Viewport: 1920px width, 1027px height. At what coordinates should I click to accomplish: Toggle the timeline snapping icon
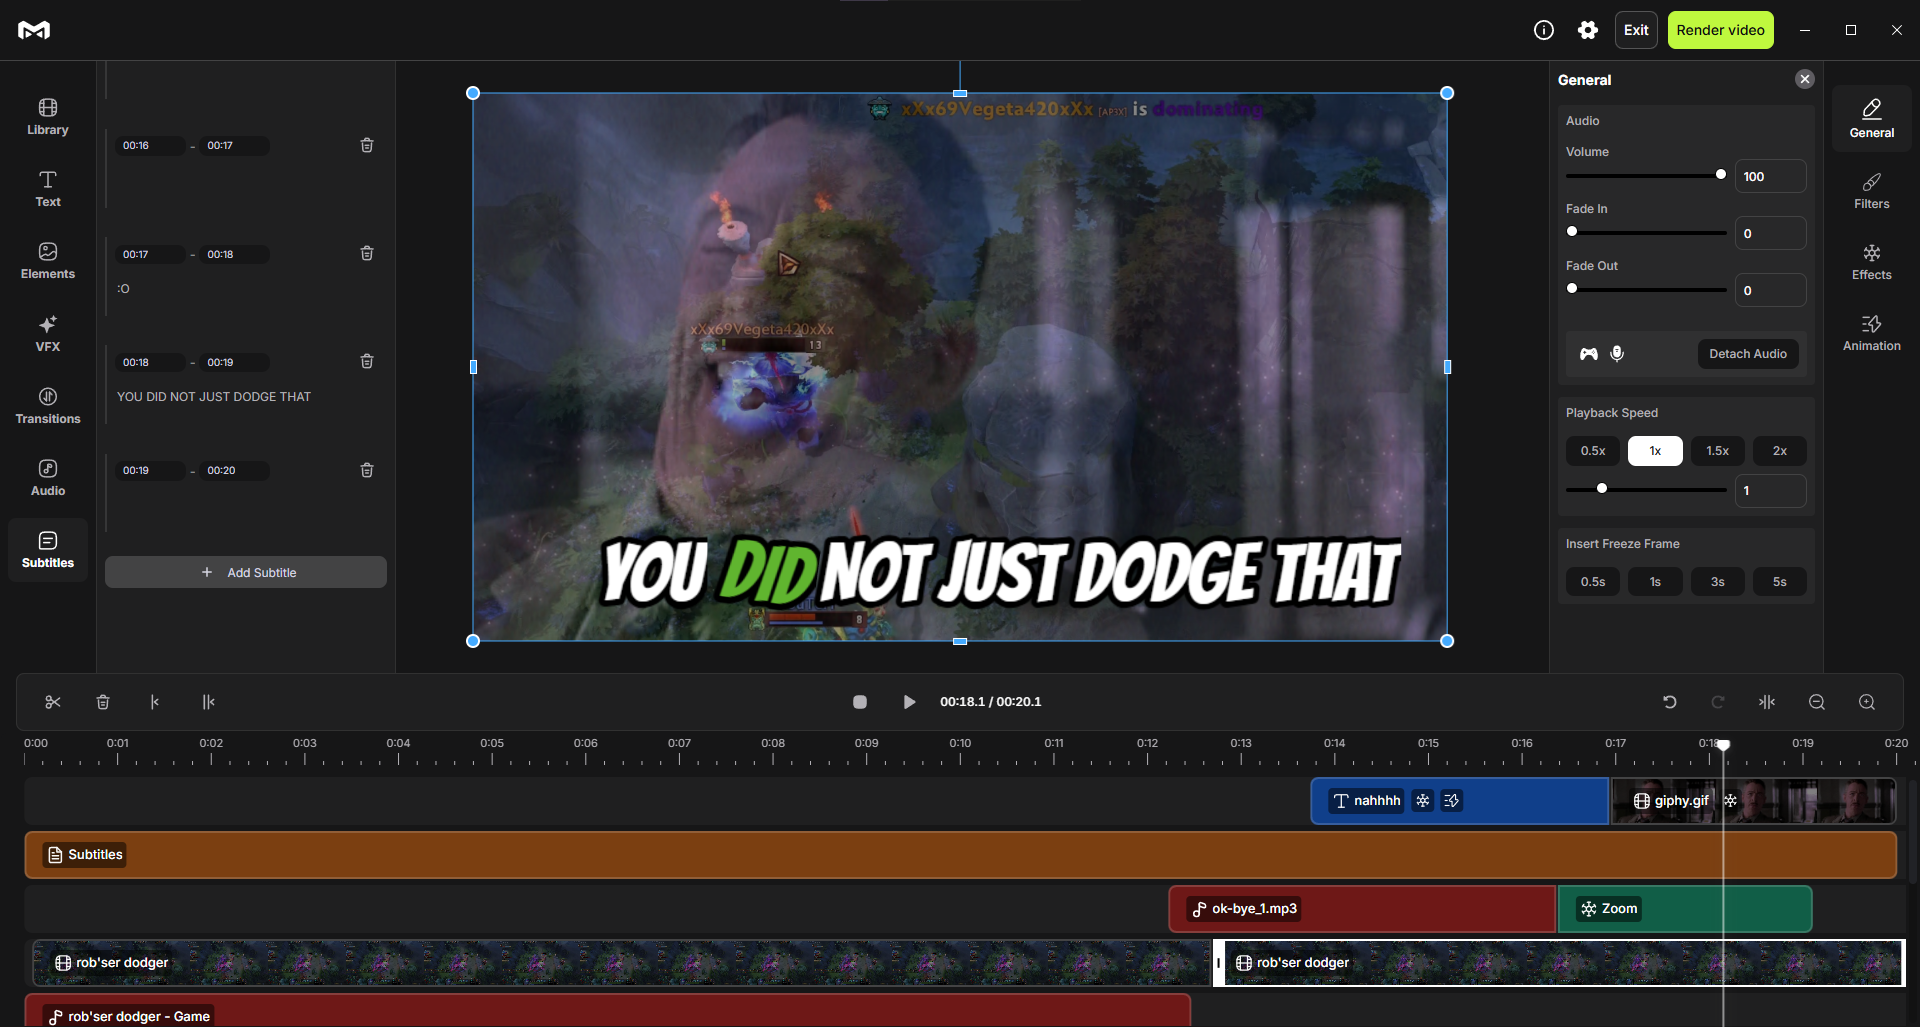1767,702
